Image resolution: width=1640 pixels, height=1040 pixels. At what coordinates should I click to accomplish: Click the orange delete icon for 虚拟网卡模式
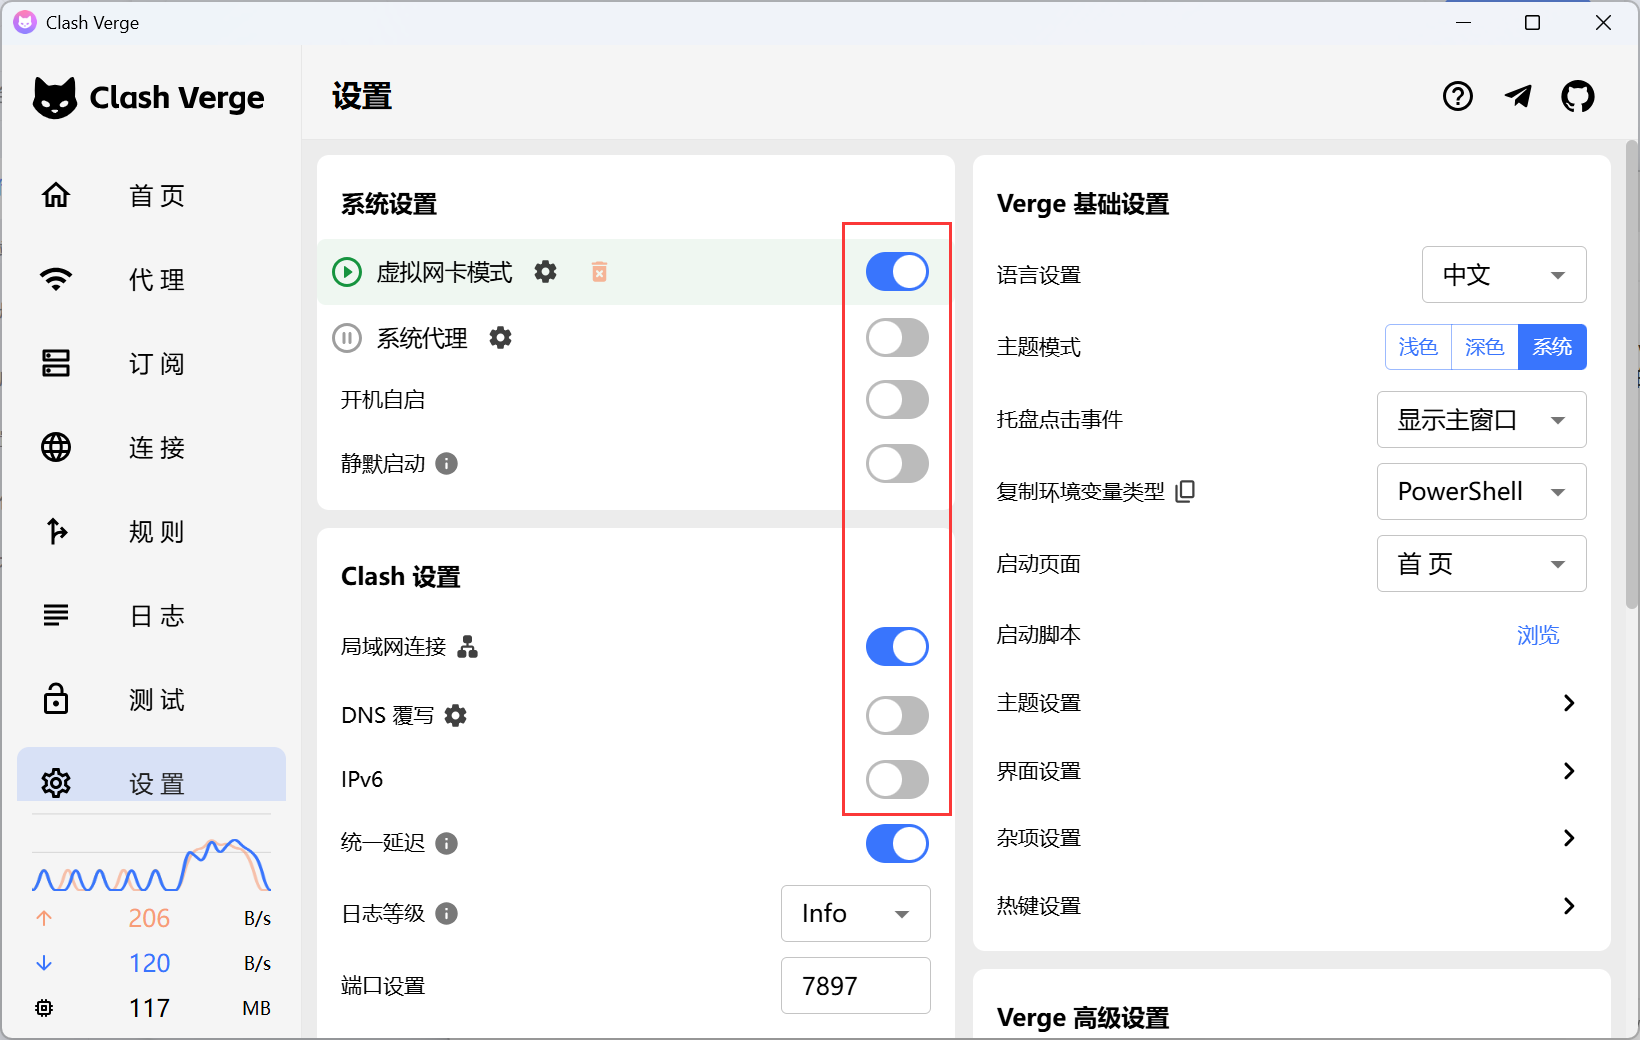tap(599, 271)
